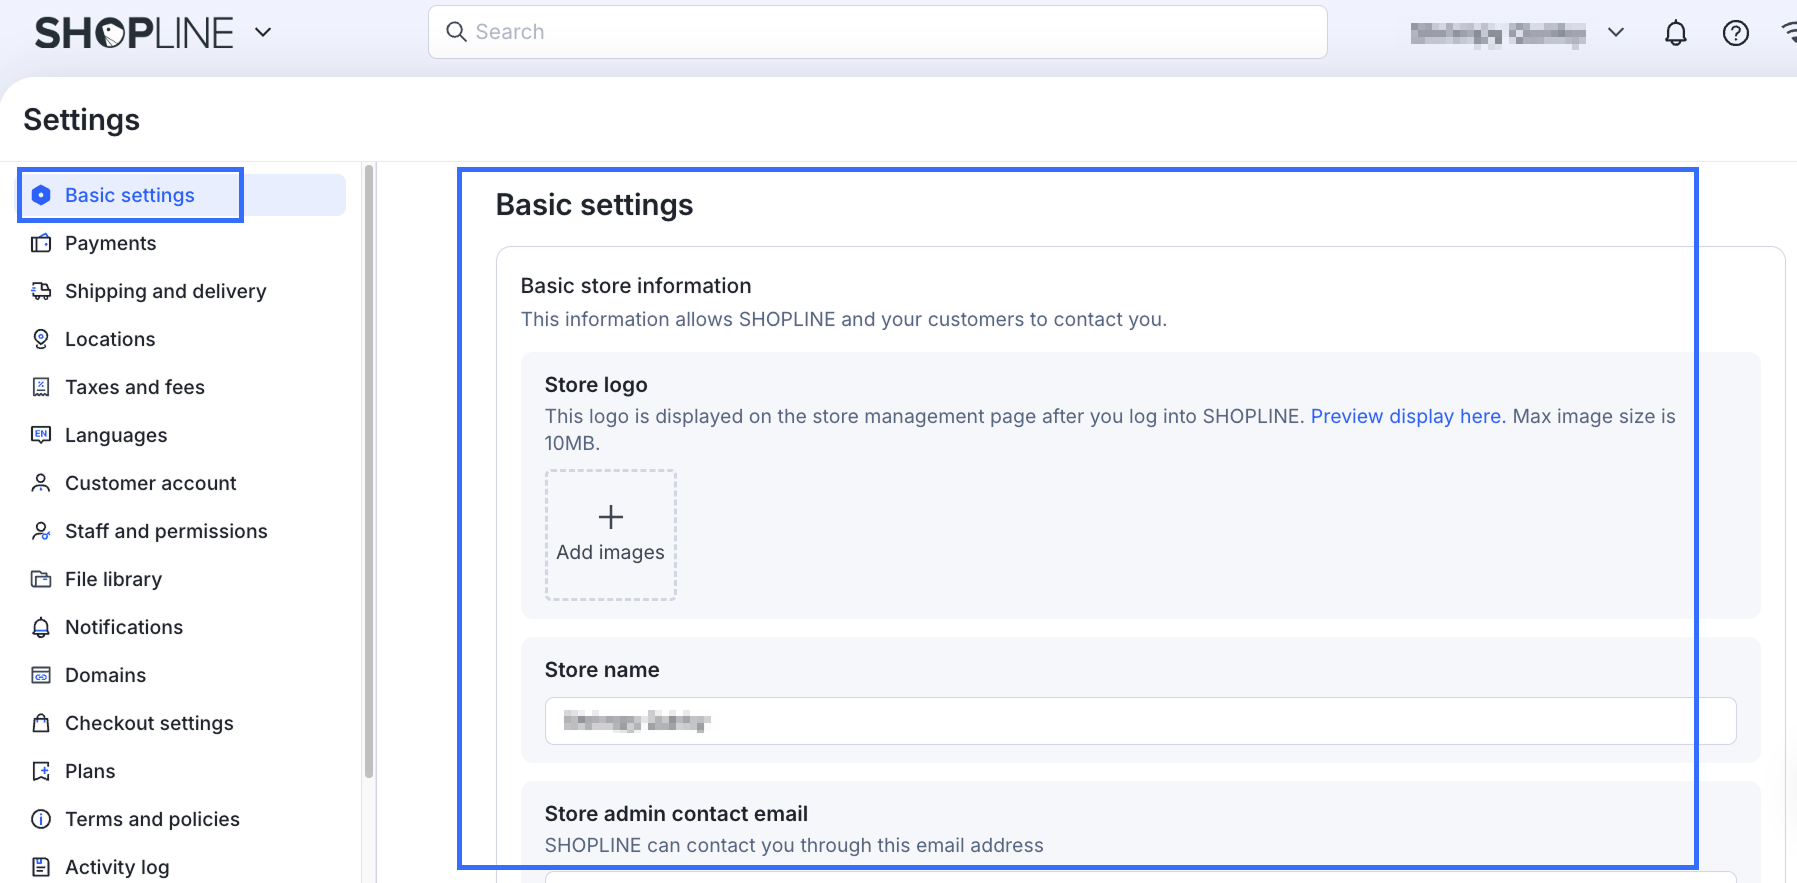Click the Shipping and delivery truck icon
1797x883 pixels.
[41, 291]
